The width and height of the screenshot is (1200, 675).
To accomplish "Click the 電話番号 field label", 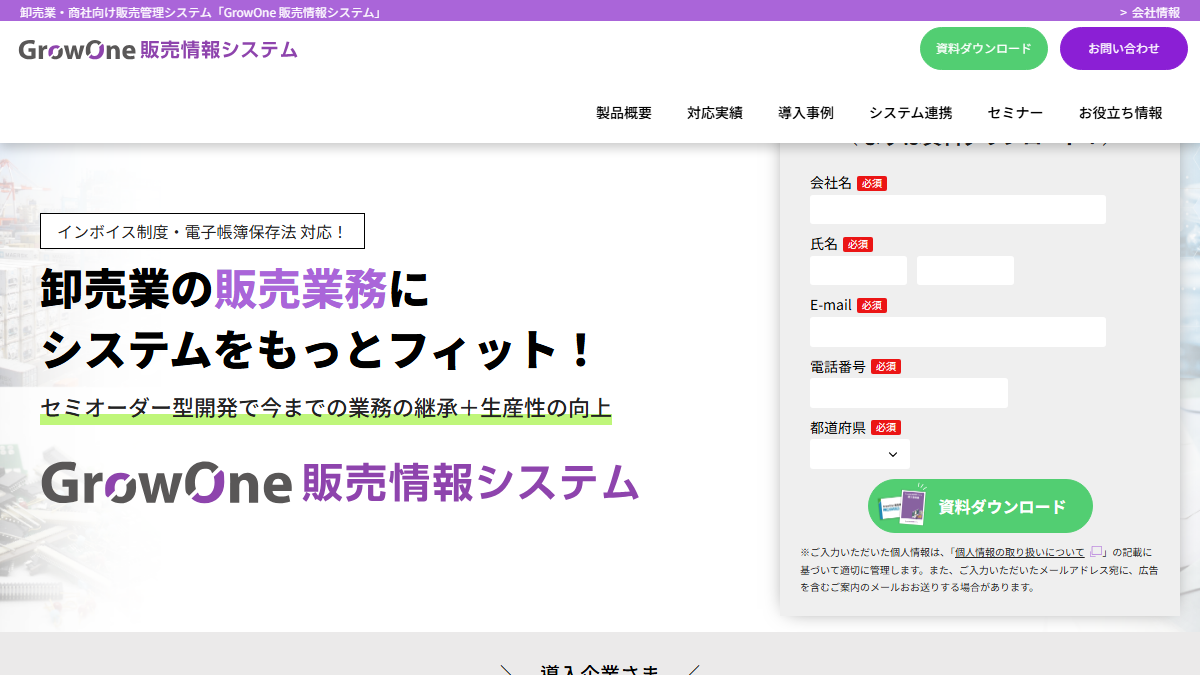I will pyautogui.click(x=838, y=367).
